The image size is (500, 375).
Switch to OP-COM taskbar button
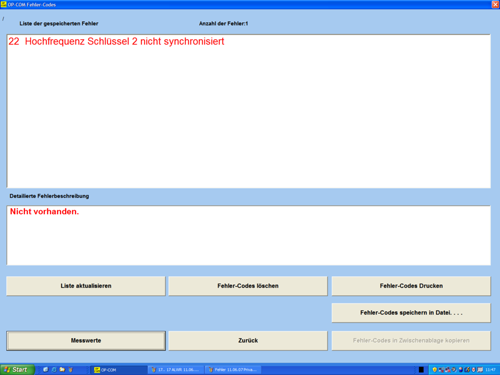pos(119,370)
